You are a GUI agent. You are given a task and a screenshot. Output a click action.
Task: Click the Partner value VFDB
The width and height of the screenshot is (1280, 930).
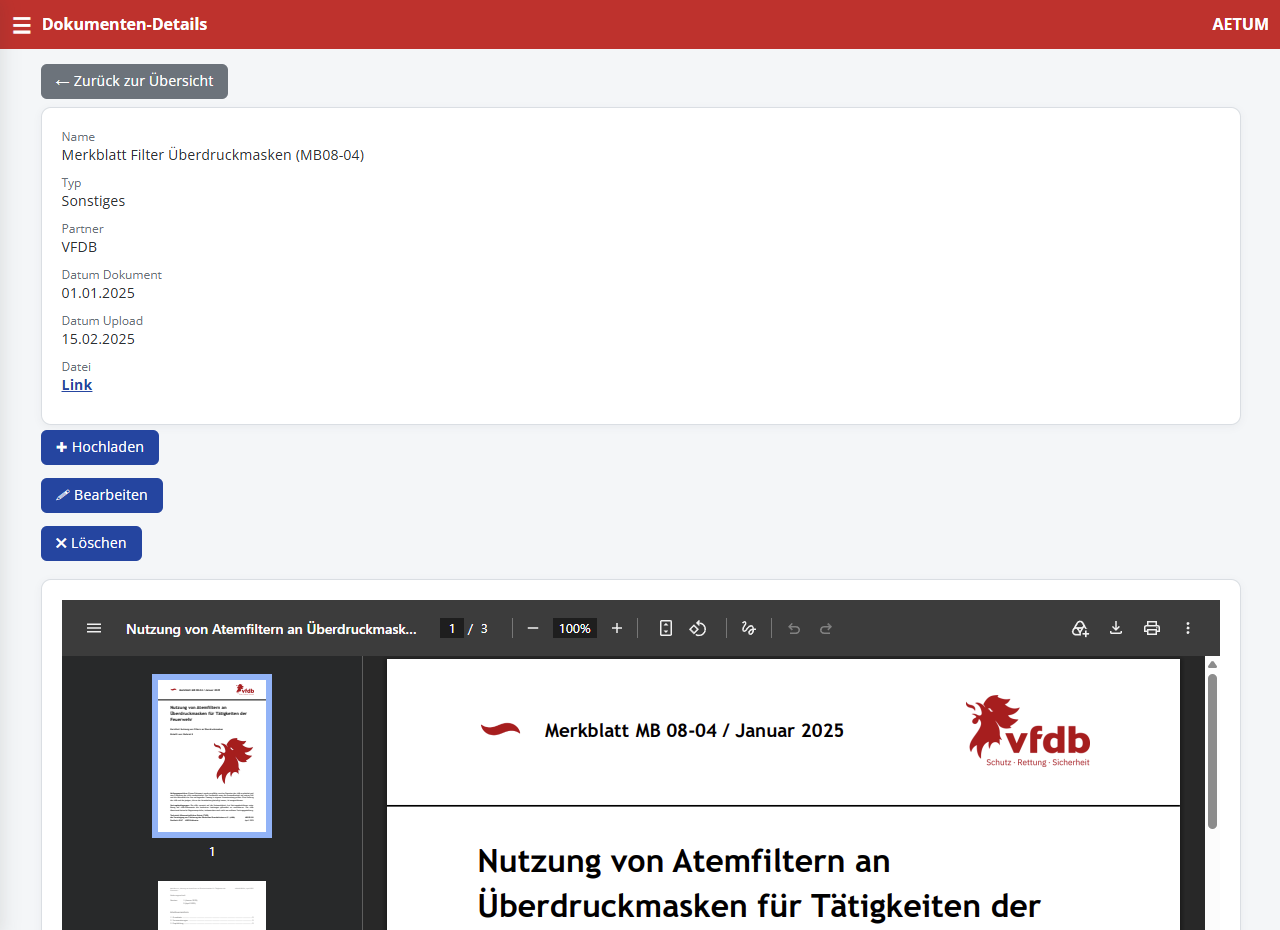[x=80, y=247]
